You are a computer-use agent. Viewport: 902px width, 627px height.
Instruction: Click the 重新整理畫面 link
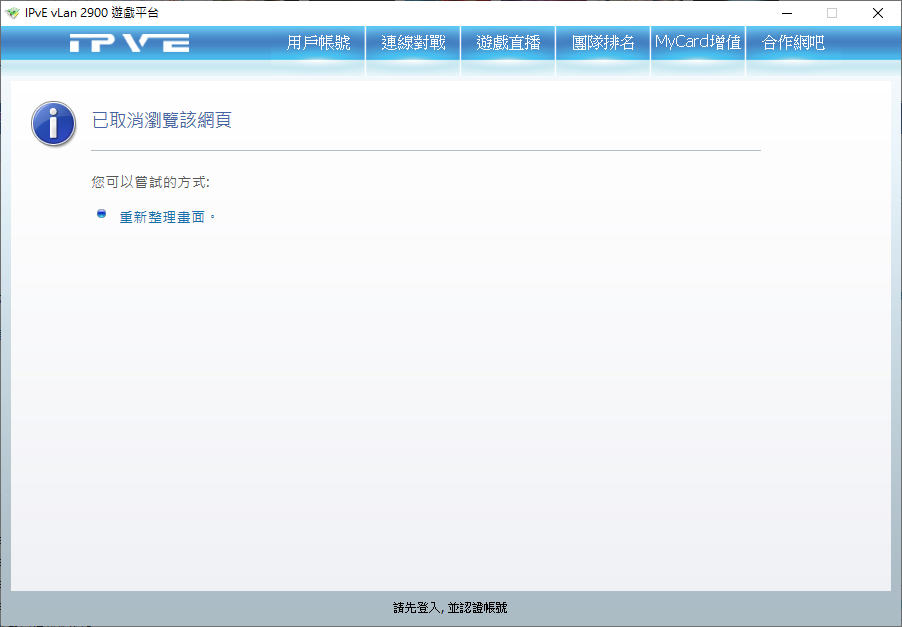pos(162,217)
